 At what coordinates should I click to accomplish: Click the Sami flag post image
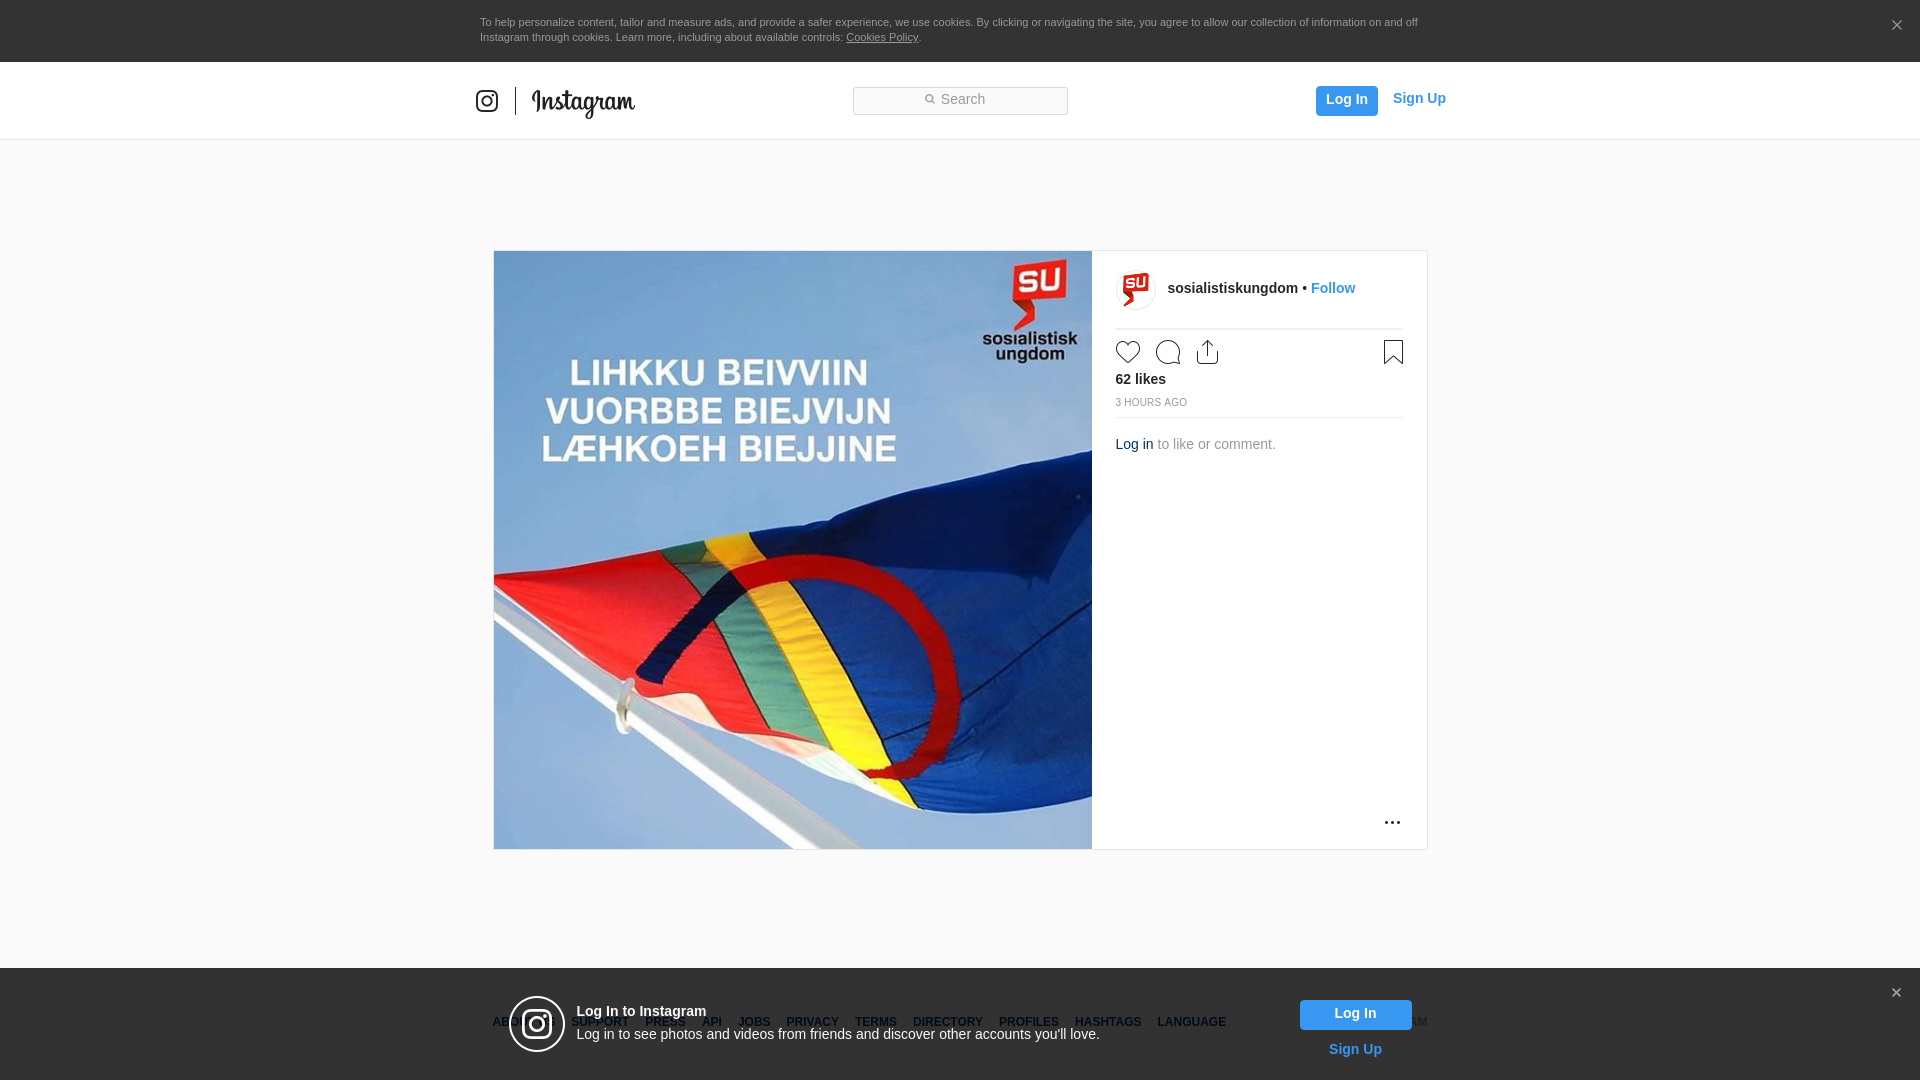(793, 550)
